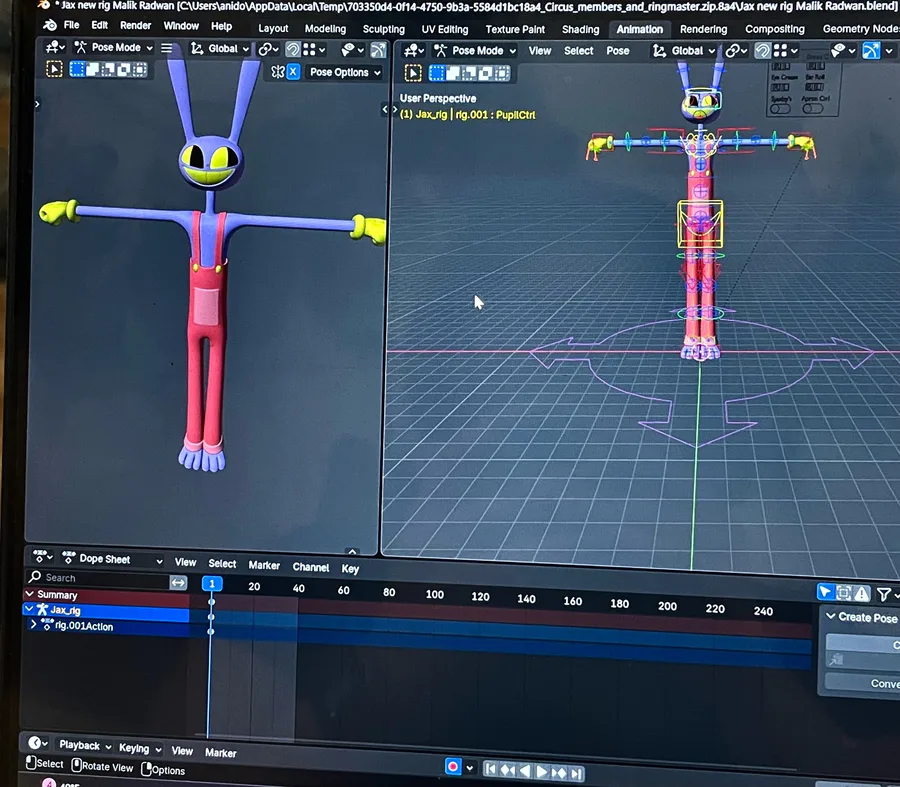
Task: Open the File menu
Action: pyautogui.click(x=72, y=25)
